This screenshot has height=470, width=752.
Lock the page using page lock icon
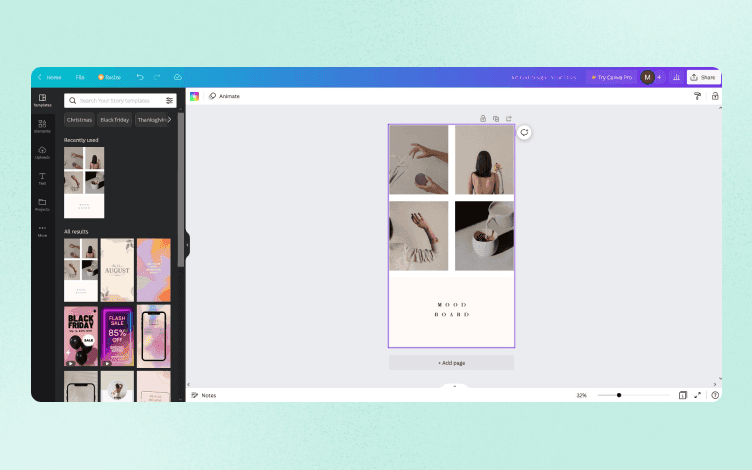483,118
